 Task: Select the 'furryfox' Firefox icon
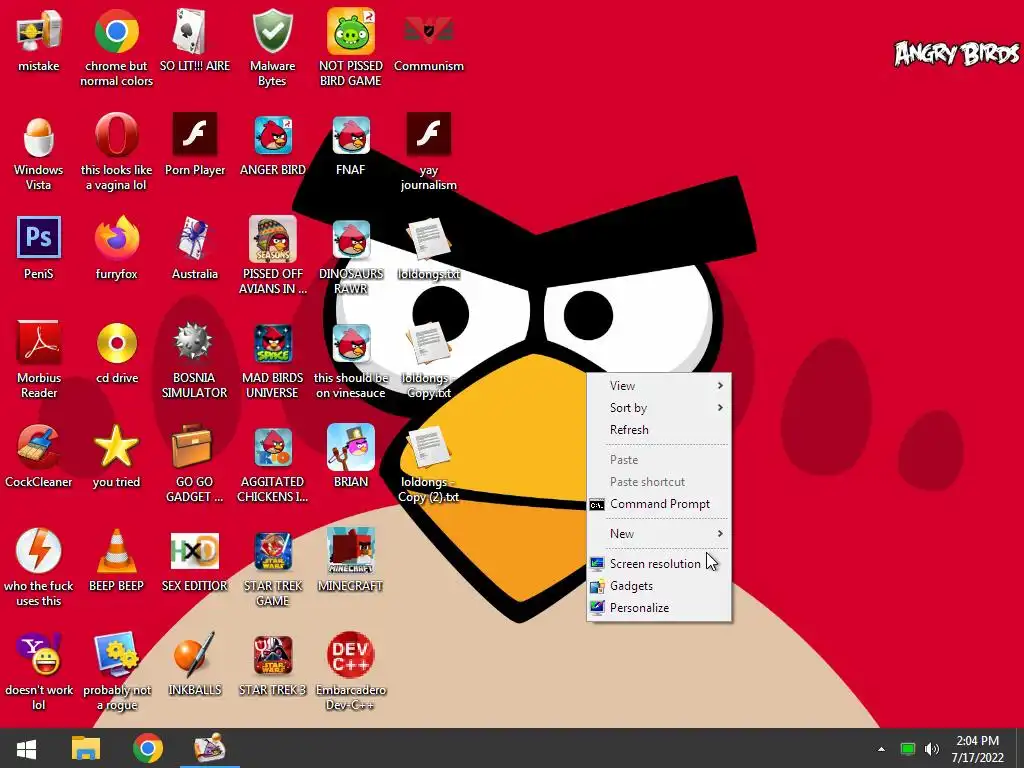pos(116,238)
